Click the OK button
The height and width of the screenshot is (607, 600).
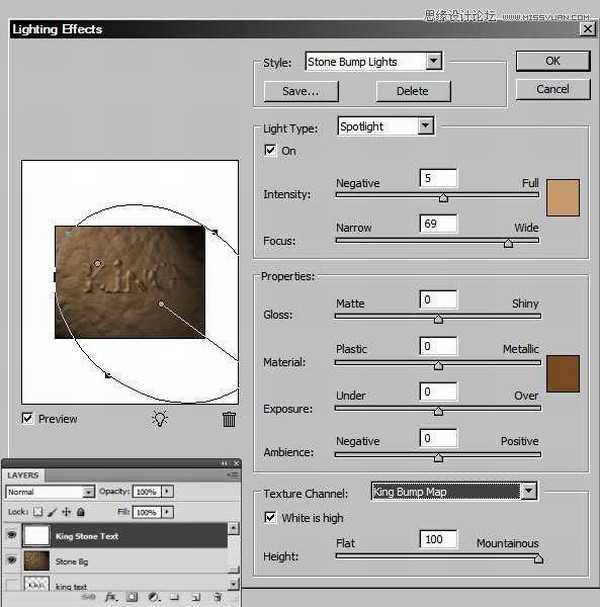tap(552, 61)
